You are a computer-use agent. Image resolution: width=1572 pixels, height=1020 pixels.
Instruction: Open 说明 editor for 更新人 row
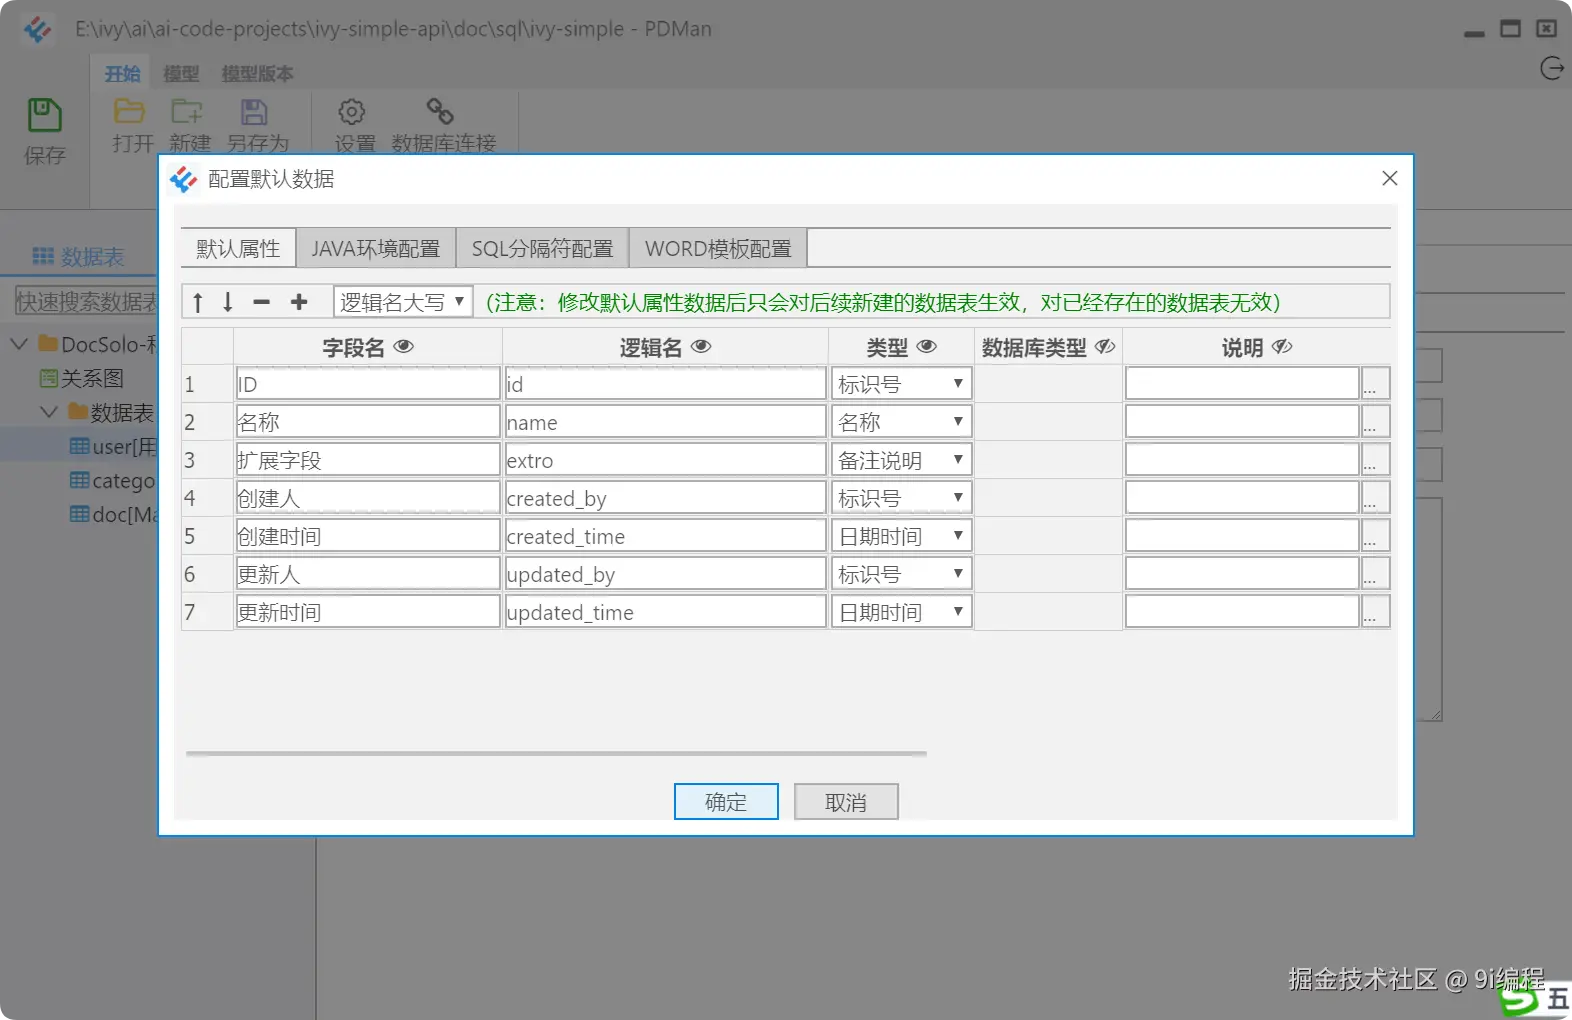coord(1375,574)
